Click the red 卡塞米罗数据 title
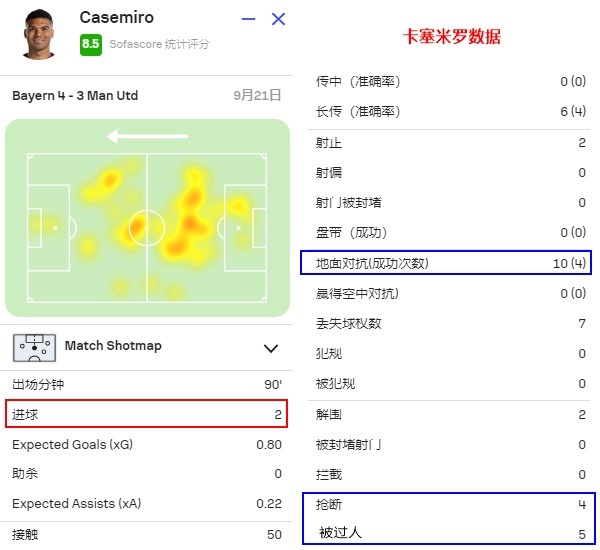 (x=452, y=37)
